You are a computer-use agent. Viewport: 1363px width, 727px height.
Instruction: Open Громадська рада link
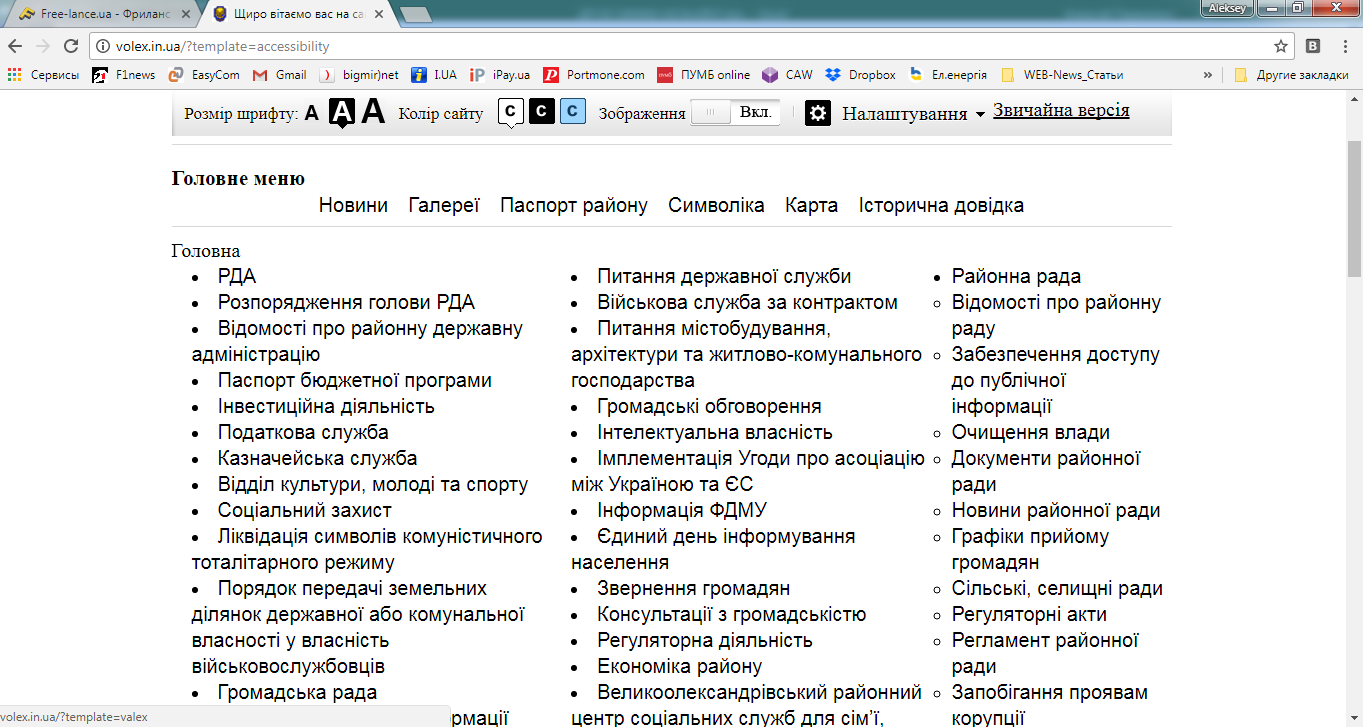297,692
